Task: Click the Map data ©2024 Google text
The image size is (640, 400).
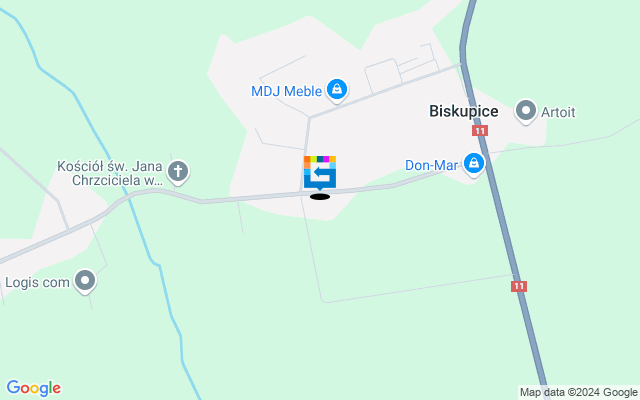Action: [578, 393]
